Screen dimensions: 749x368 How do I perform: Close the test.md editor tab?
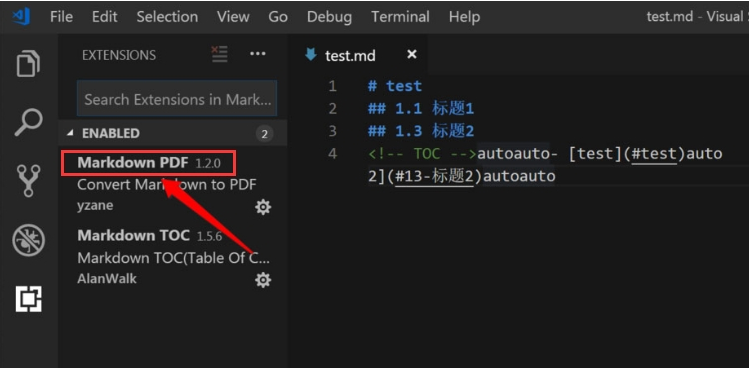412,54
